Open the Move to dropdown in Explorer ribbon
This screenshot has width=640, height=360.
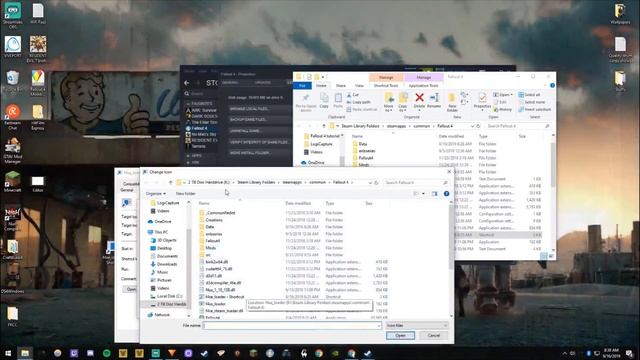(389, 102)
